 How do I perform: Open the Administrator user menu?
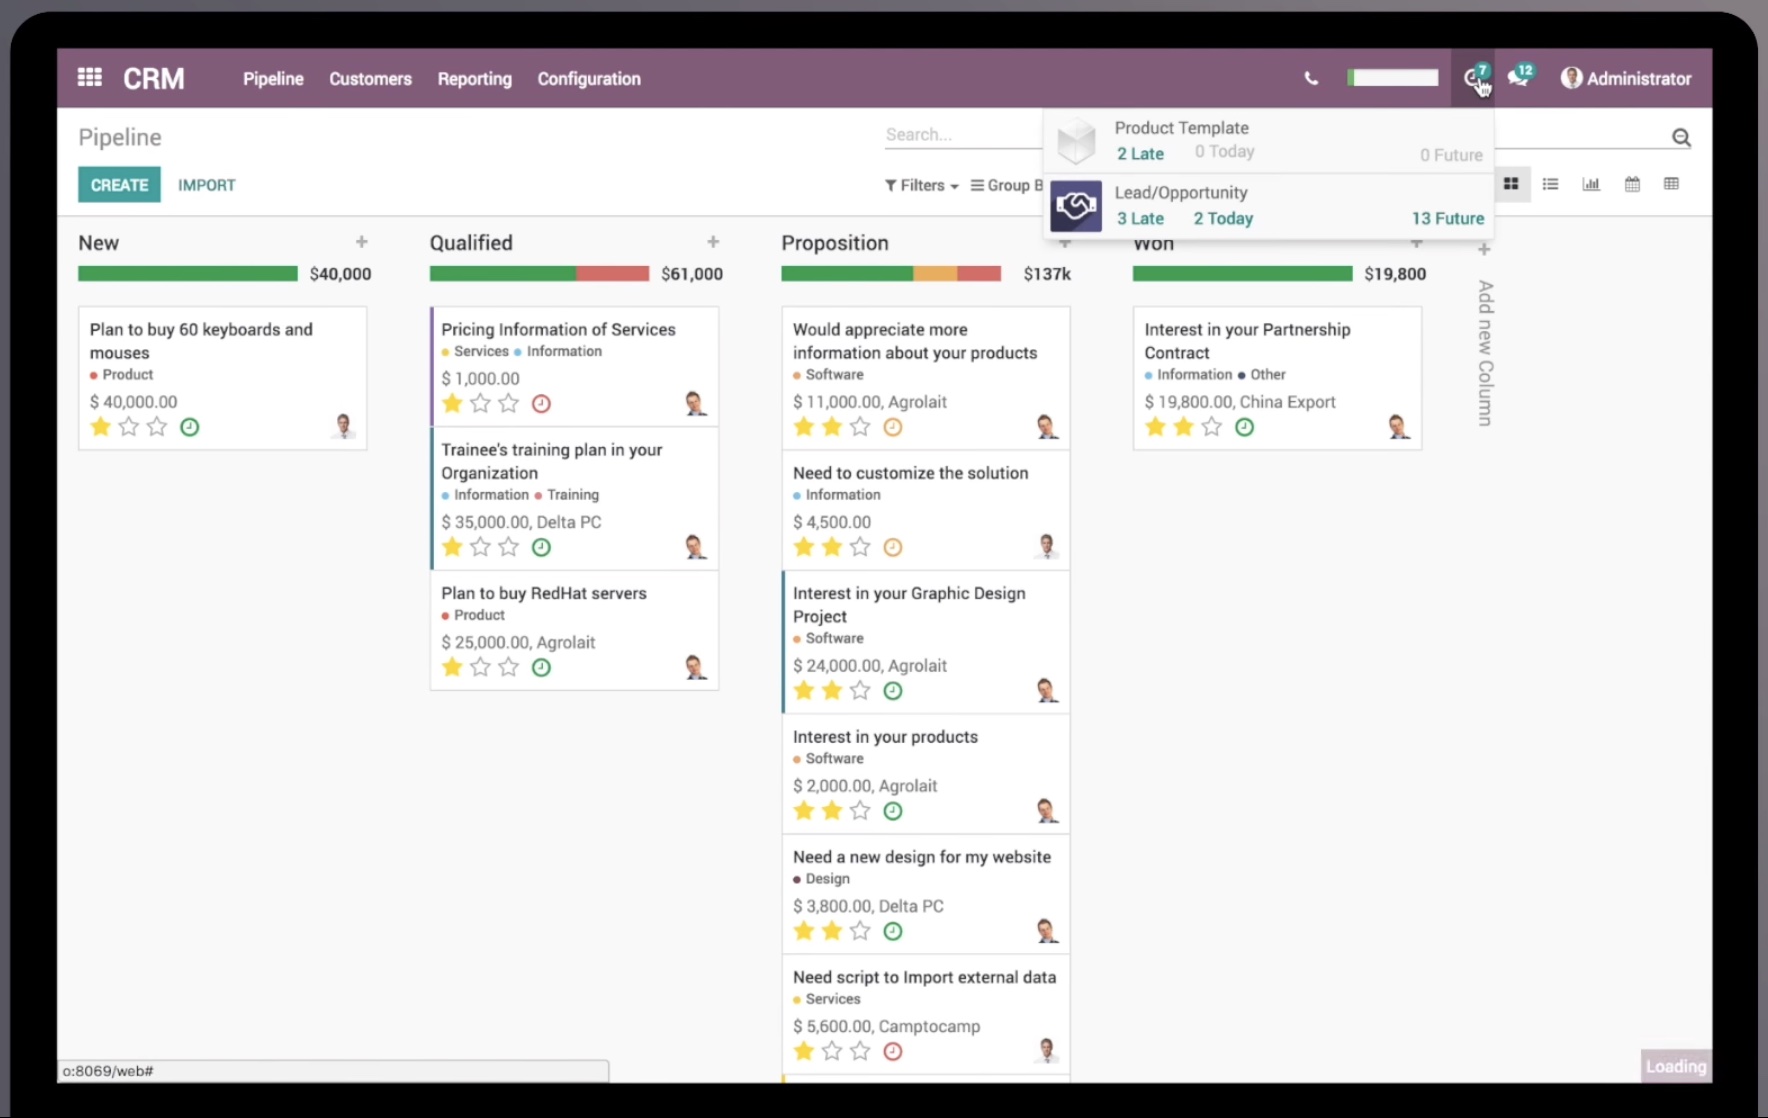1626,78
